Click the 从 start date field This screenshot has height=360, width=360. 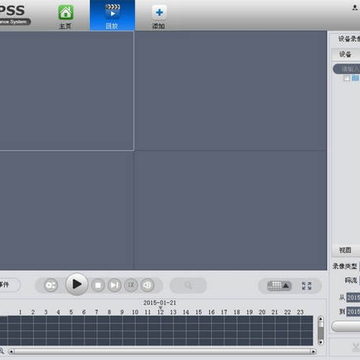coord(353,297)
